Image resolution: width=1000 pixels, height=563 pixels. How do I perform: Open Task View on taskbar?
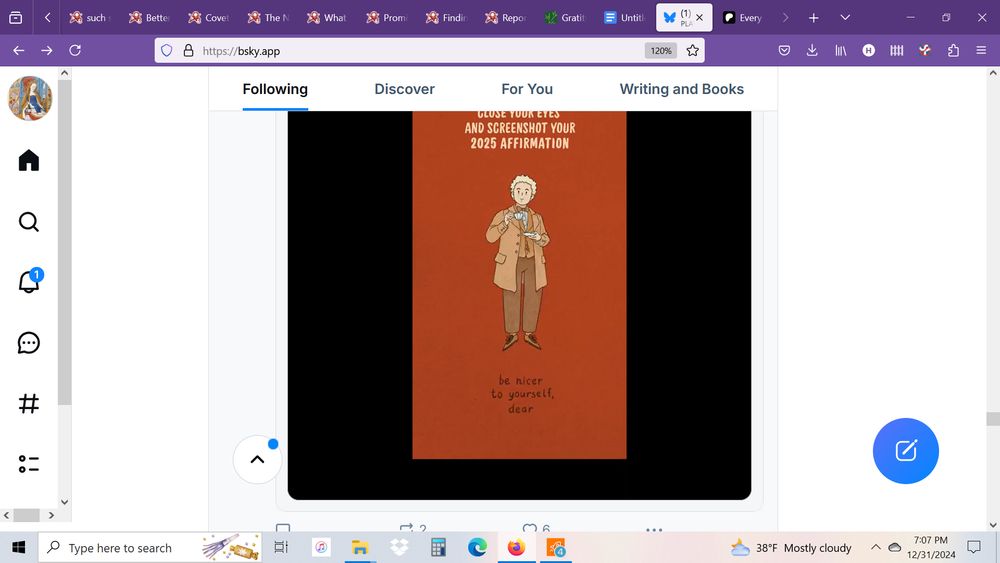click(281, 547)
